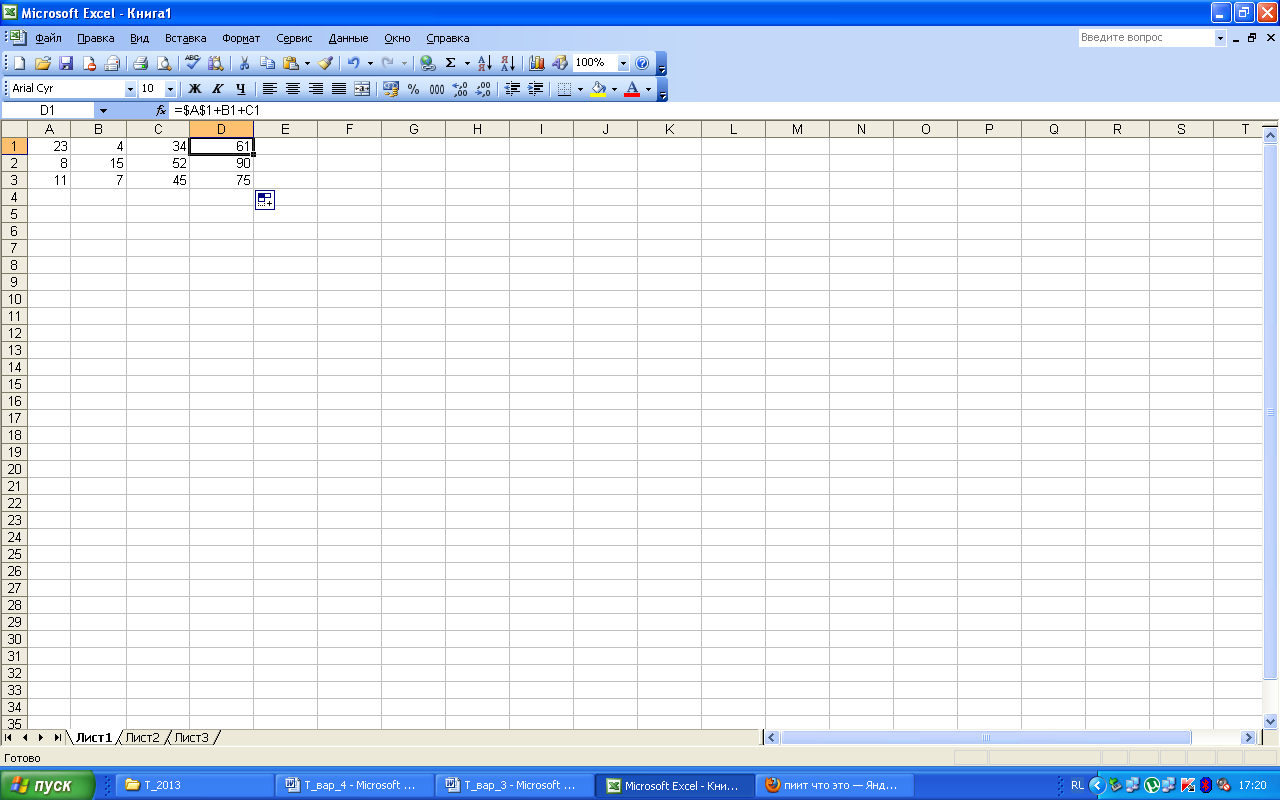Viewport: 1280px width, 800px height.
Task: Open the Arial Cyr font name dropdown
Action: click(130, 89)
